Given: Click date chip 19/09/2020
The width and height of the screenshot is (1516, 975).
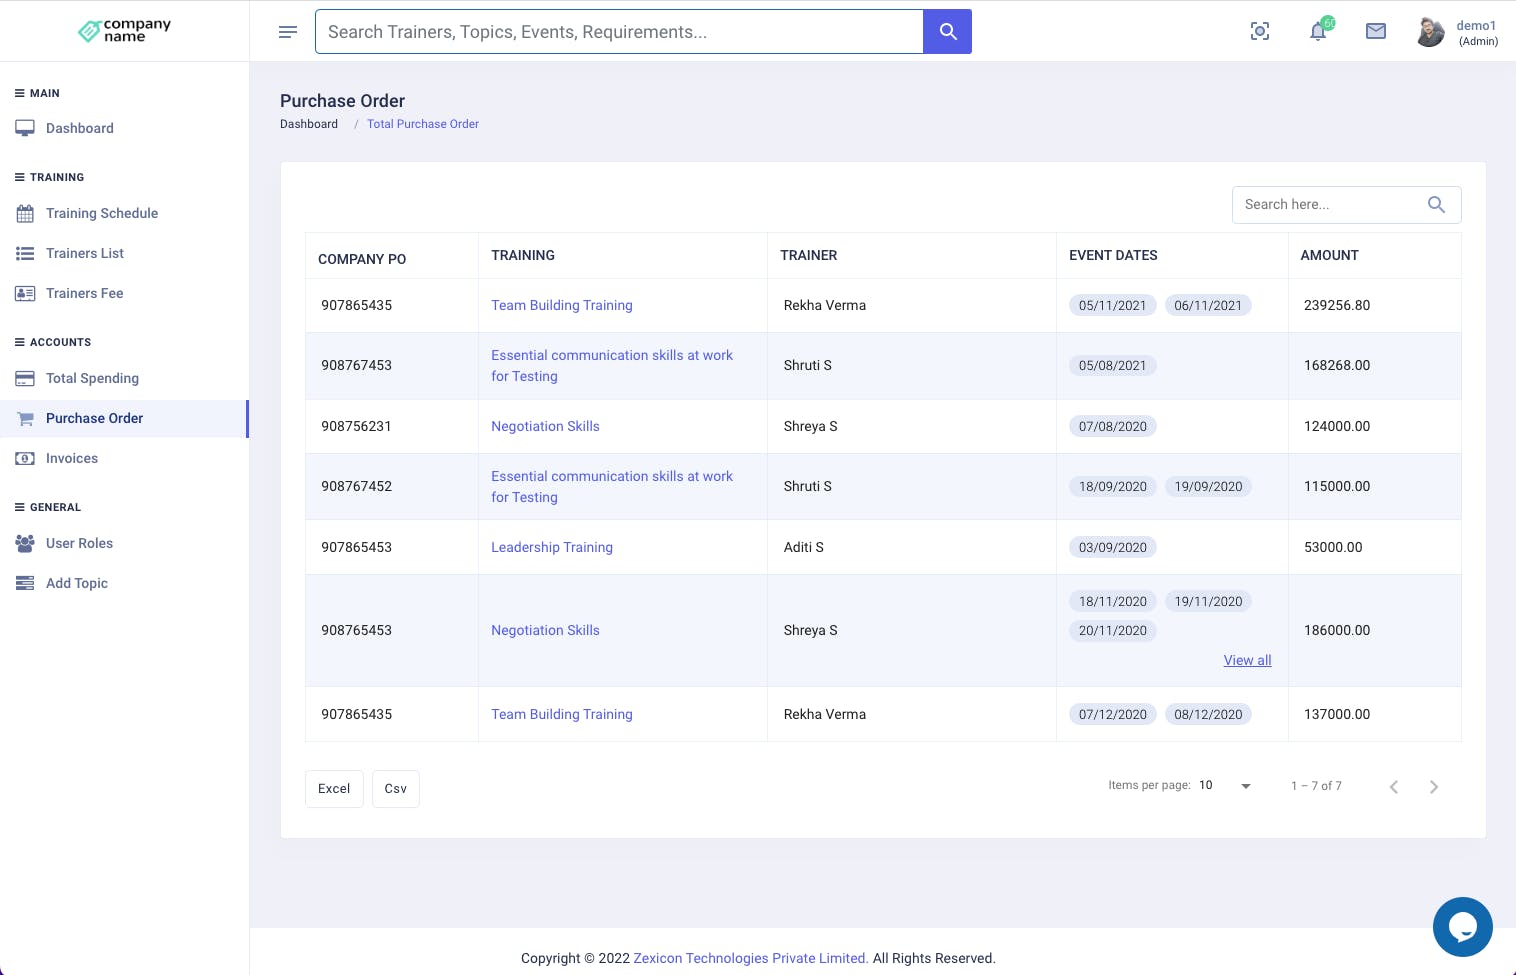Looking at the screenshot, I should [1208, 487].
